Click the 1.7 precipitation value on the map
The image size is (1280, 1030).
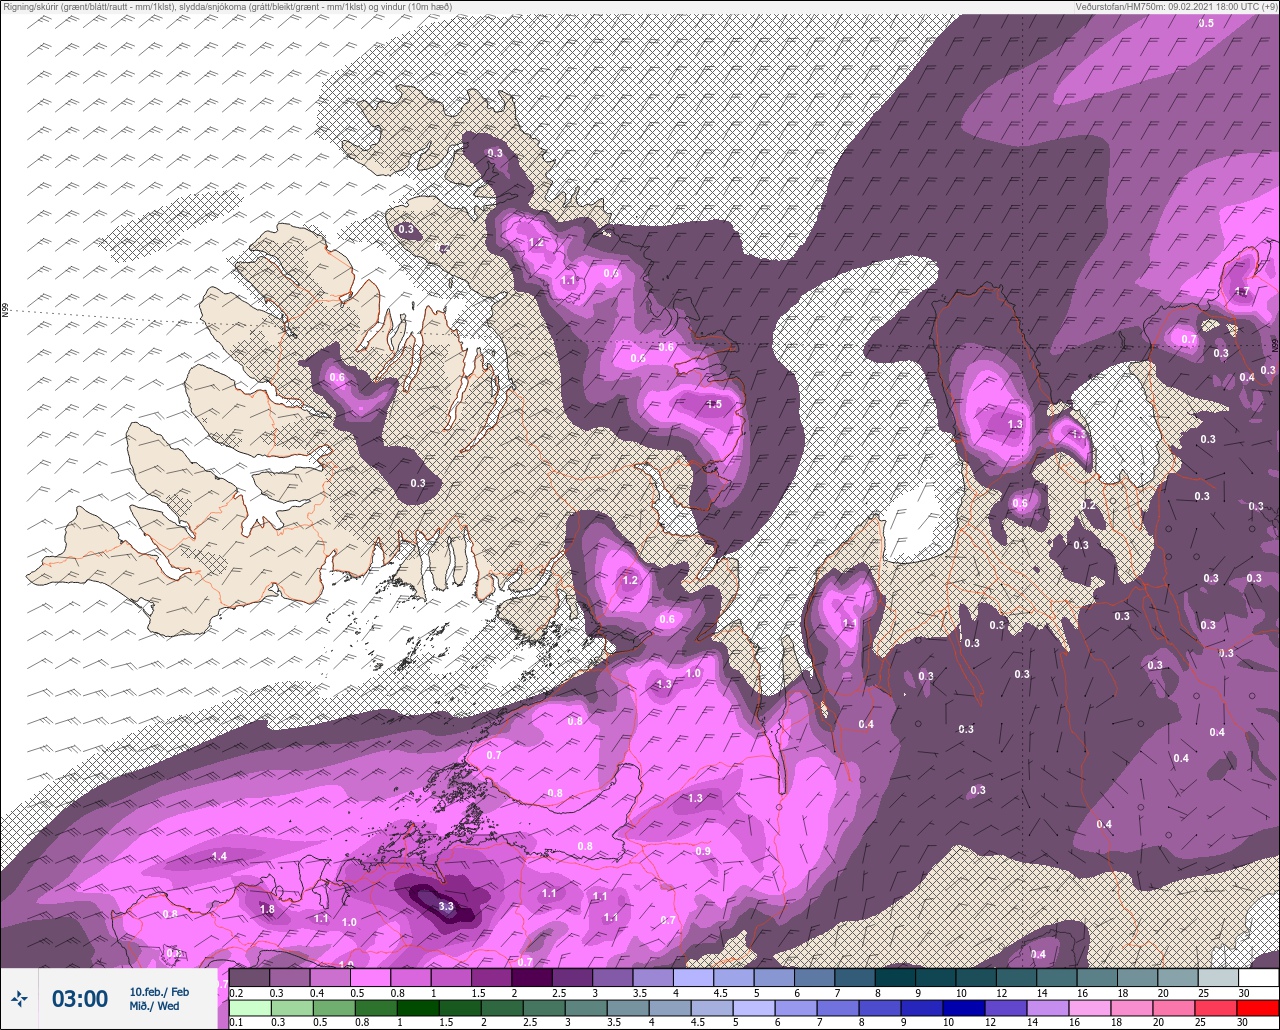[1242, 292]
